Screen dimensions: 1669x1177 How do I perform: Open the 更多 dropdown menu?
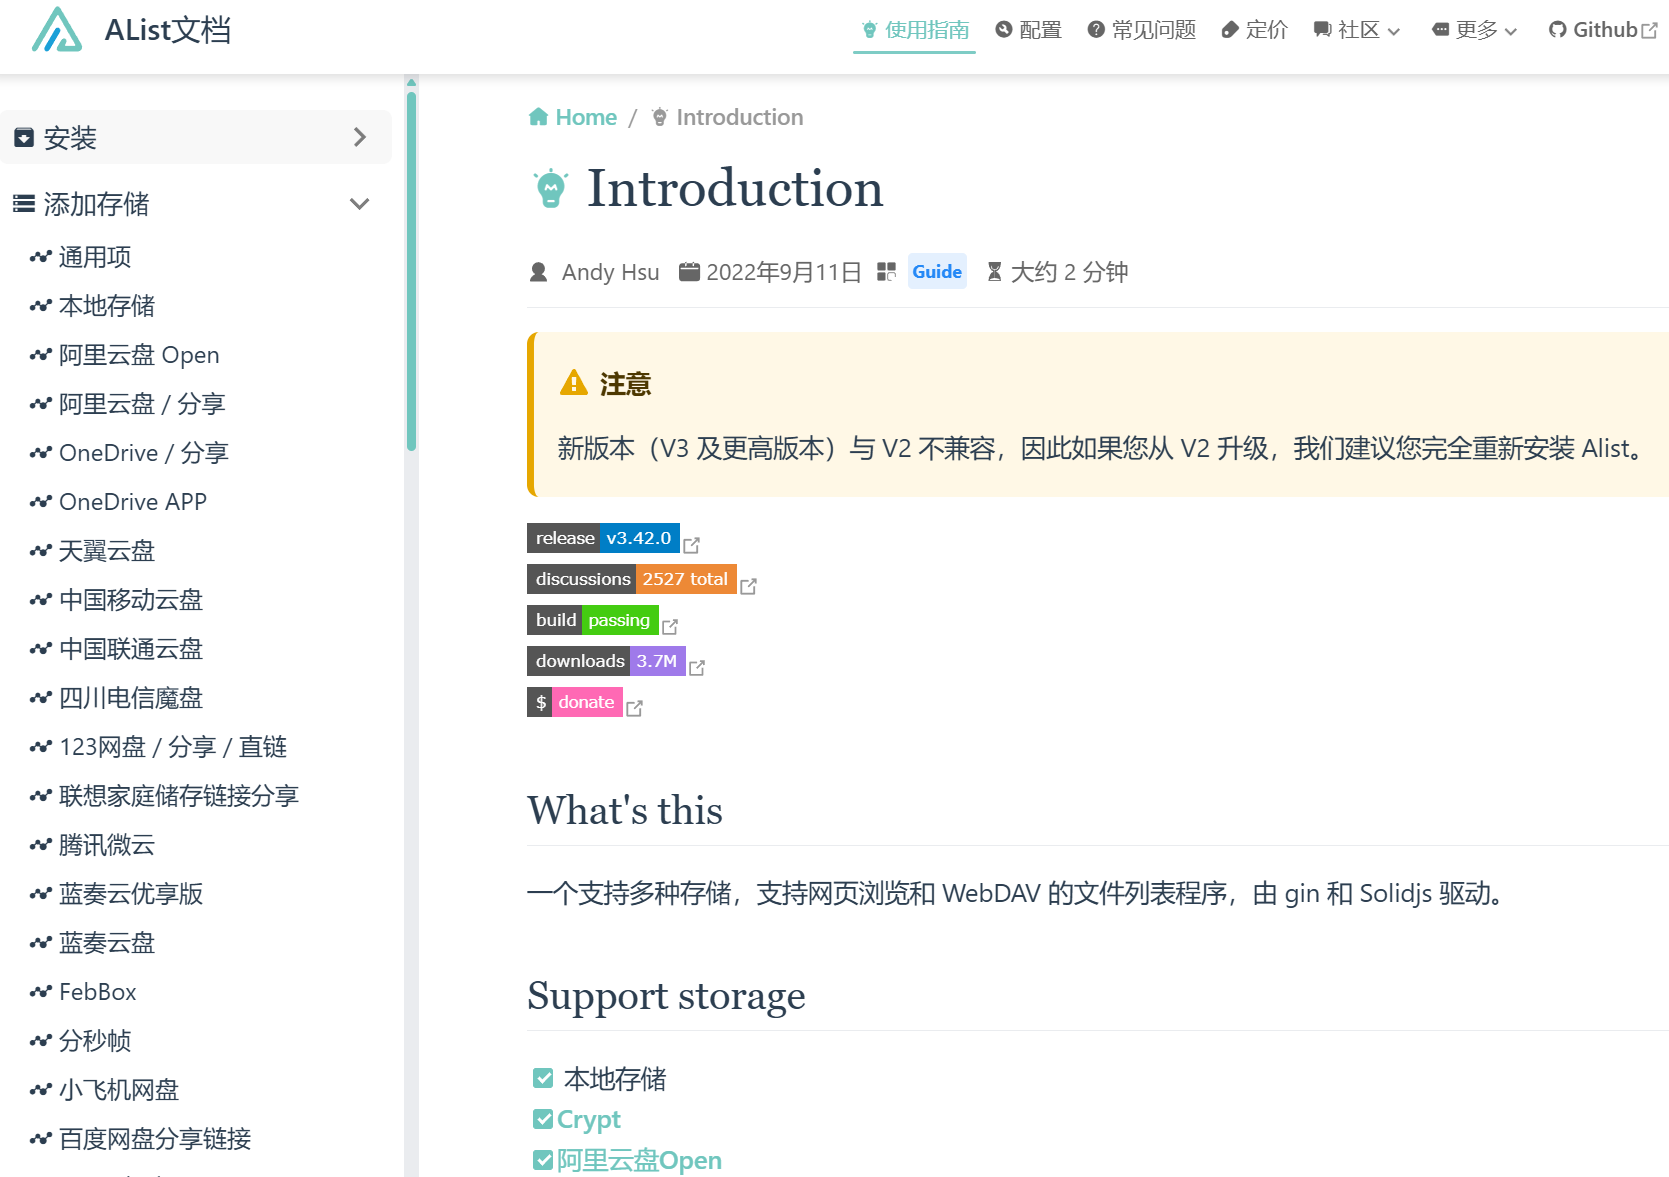click(1475, 30)
